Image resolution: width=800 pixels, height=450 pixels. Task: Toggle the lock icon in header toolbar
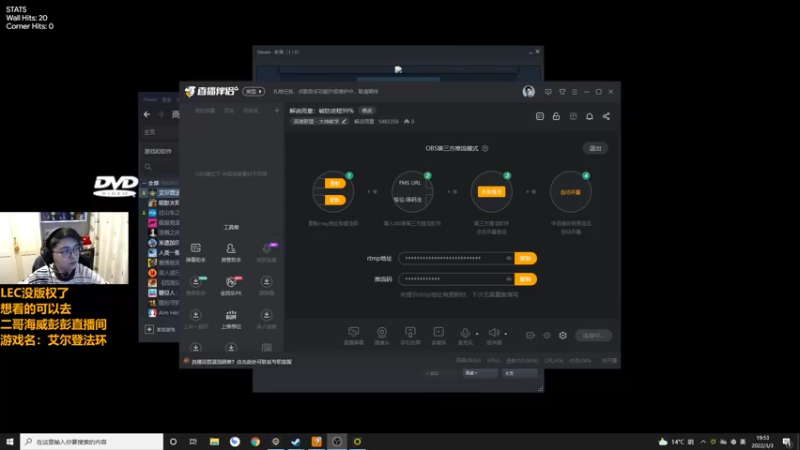556,116
